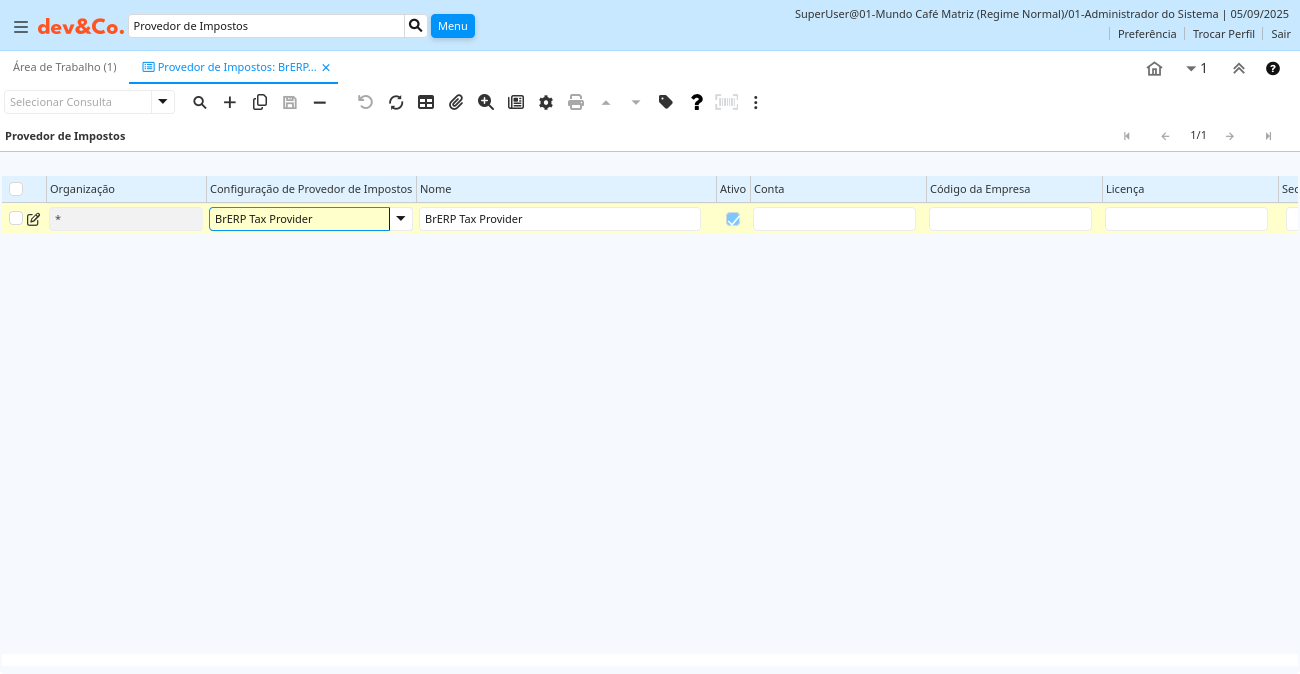Switch to the Área de Trabalho tab

(64, 67)
